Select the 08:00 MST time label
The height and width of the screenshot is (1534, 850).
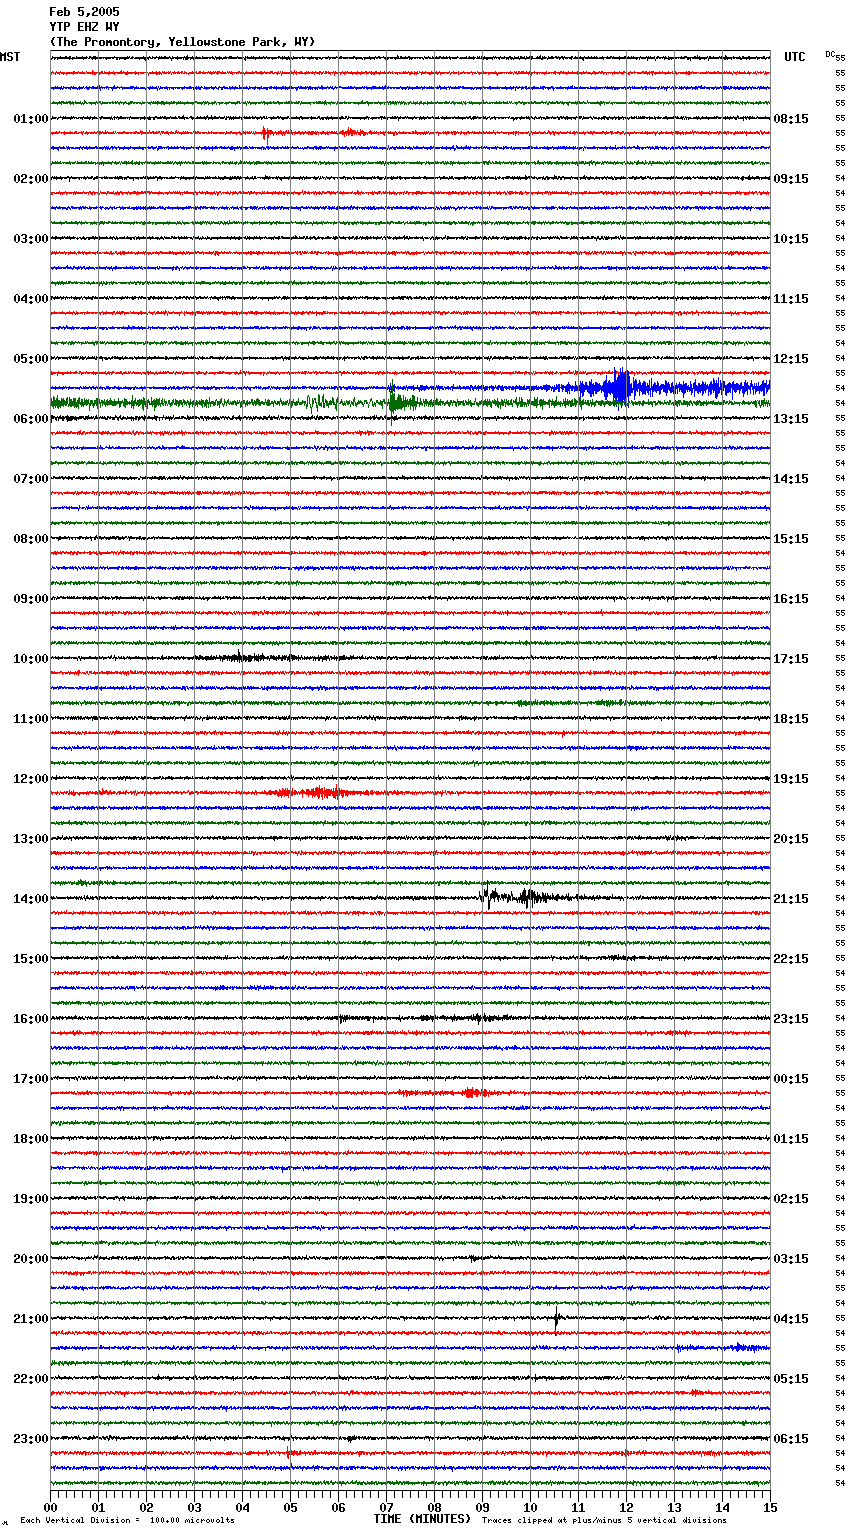31,539
